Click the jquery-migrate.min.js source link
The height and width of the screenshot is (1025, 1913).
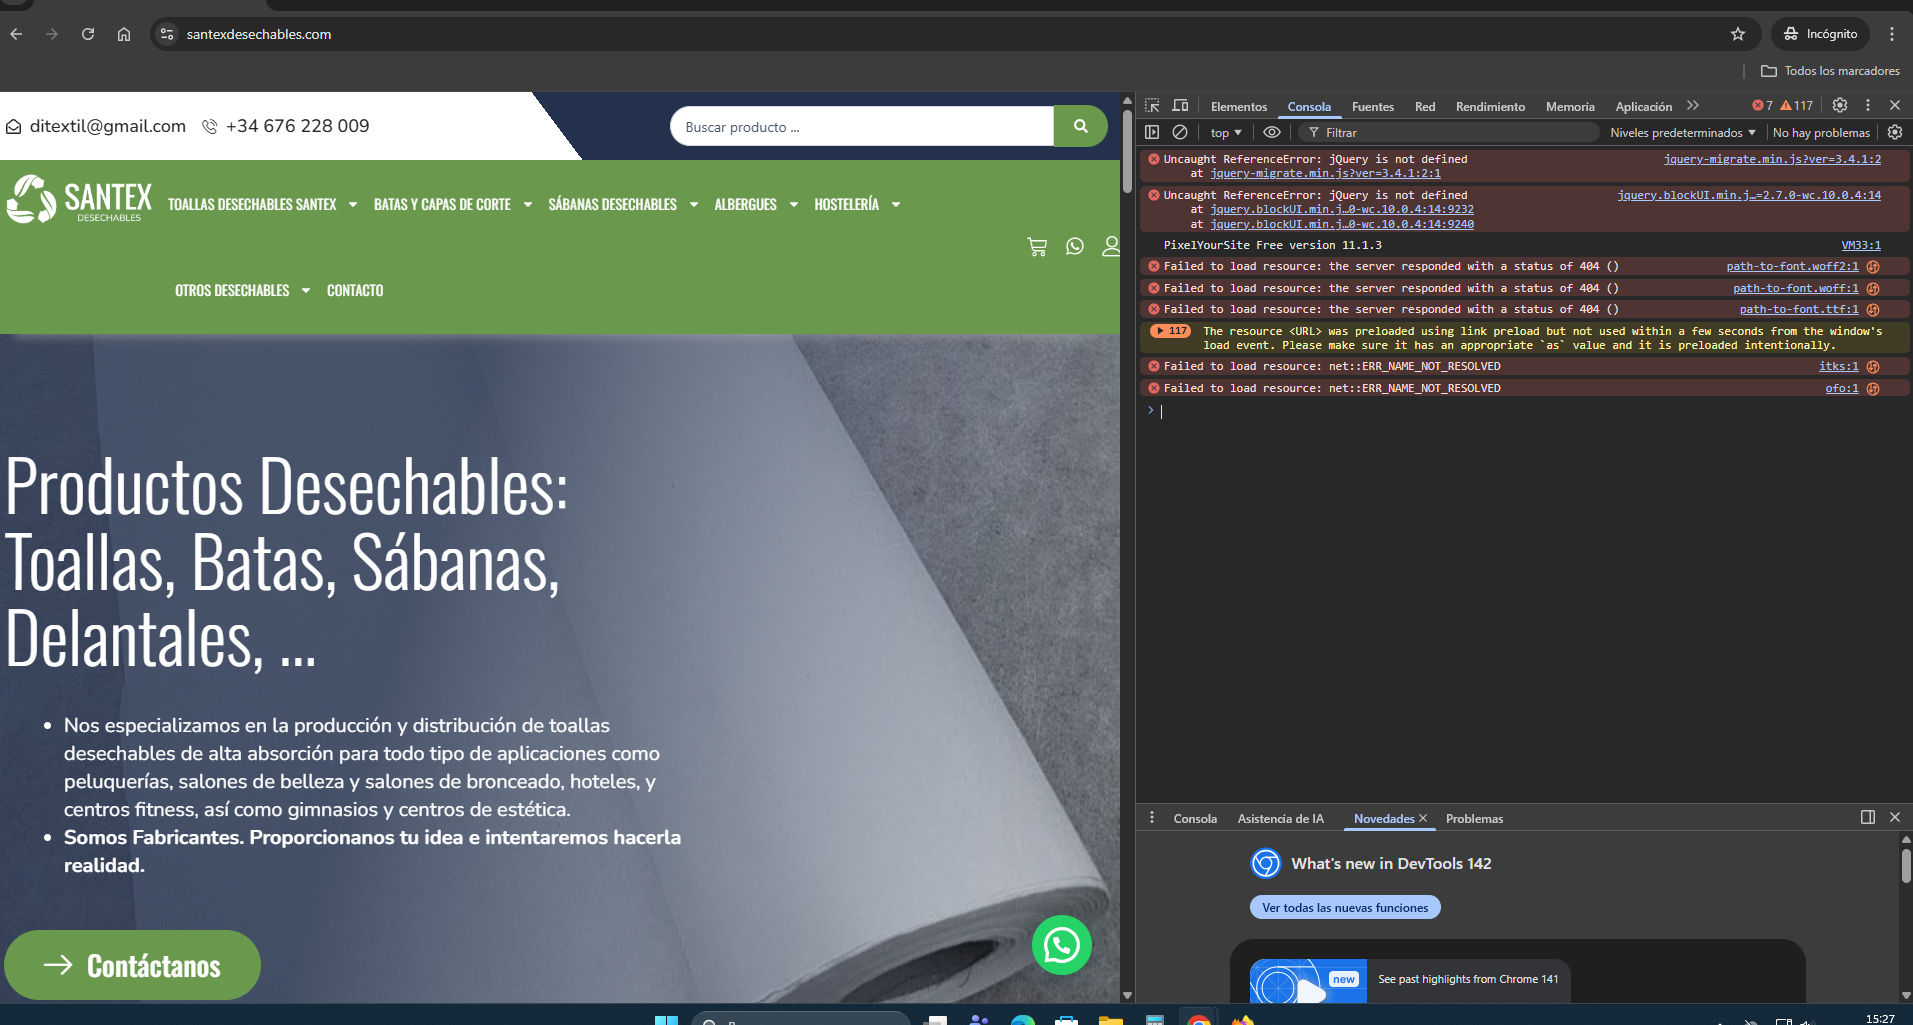pos(1771,159)
